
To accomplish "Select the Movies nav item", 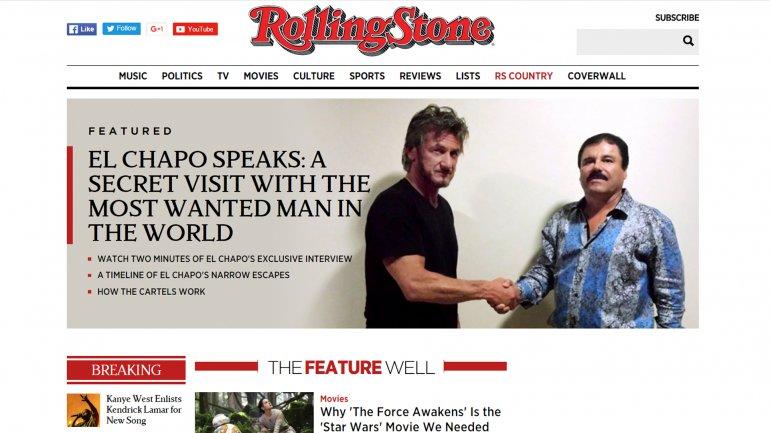I will (261, 76).
